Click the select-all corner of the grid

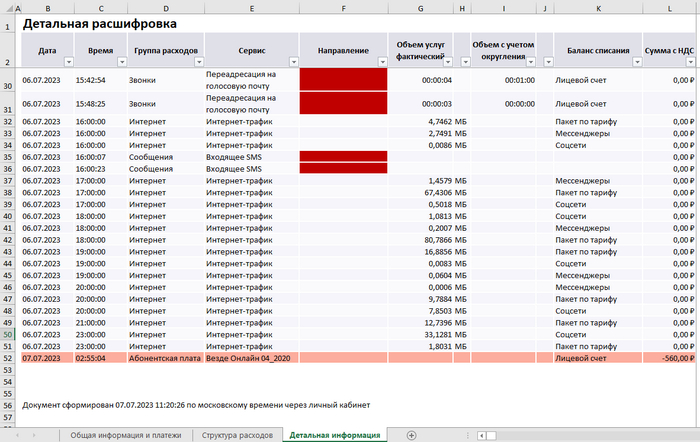[6, 7]
